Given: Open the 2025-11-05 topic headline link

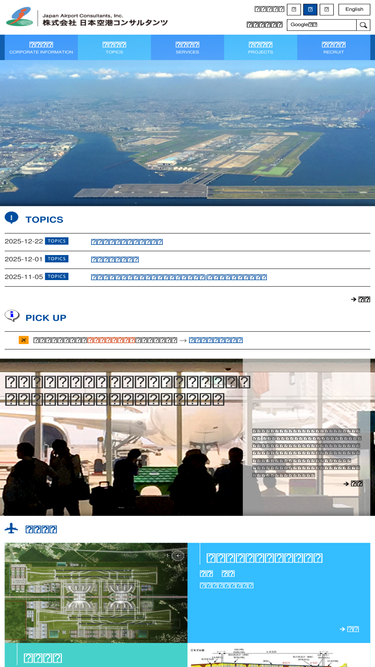Looking at the screenshot, I should click(179, 277).
